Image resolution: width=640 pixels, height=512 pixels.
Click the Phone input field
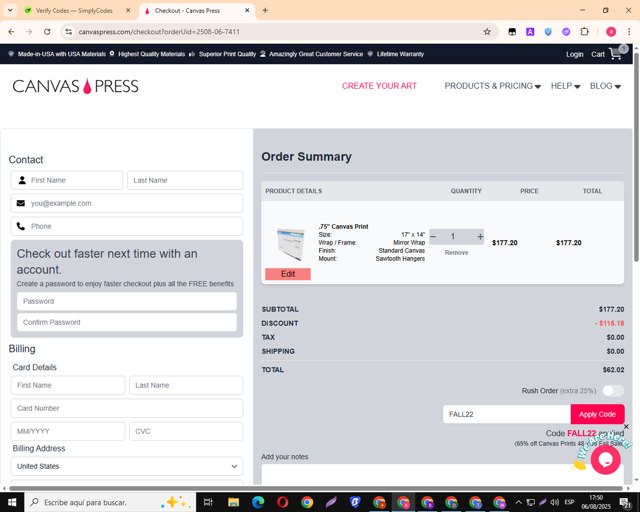(127, 226)
